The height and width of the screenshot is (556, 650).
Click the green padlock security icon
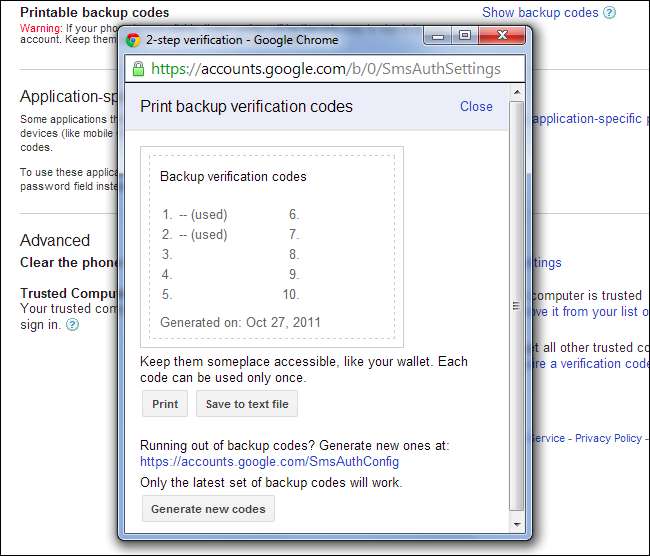(x=138, y=69)
